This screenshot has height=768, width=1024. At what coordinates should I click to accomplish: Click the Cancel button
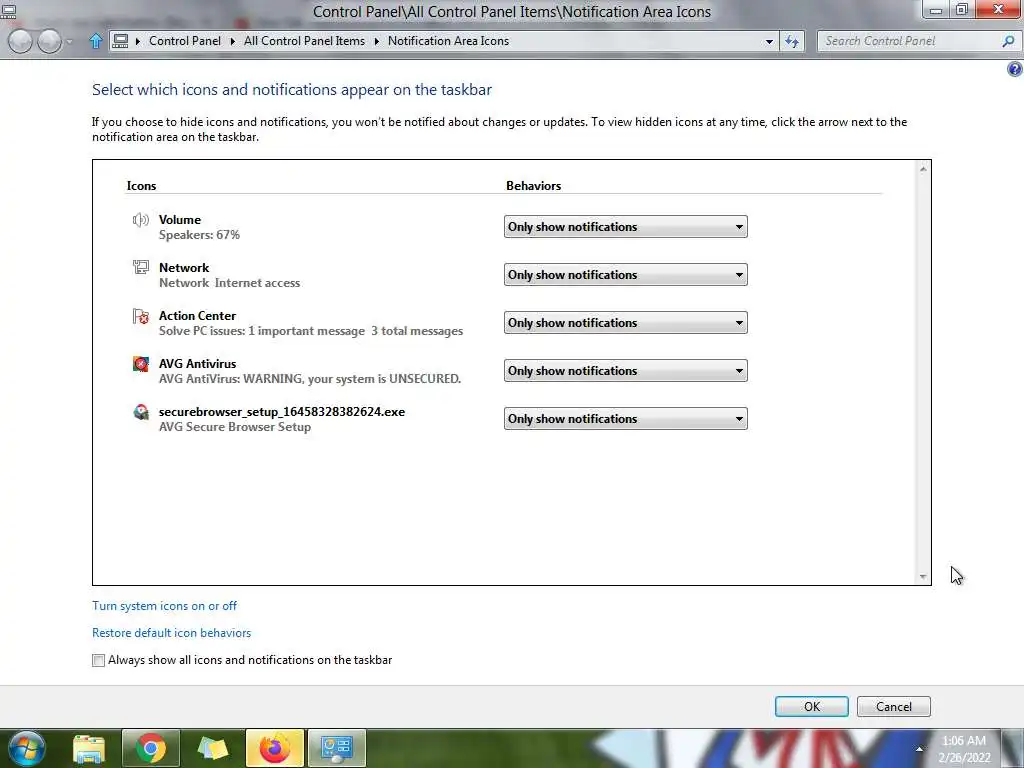pyautogui.click(x=893, y=707)
